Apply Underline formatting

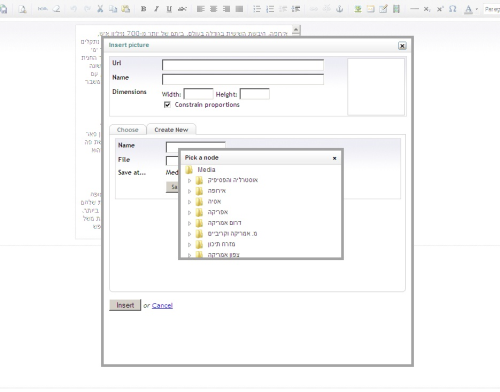tap(169, 9)
